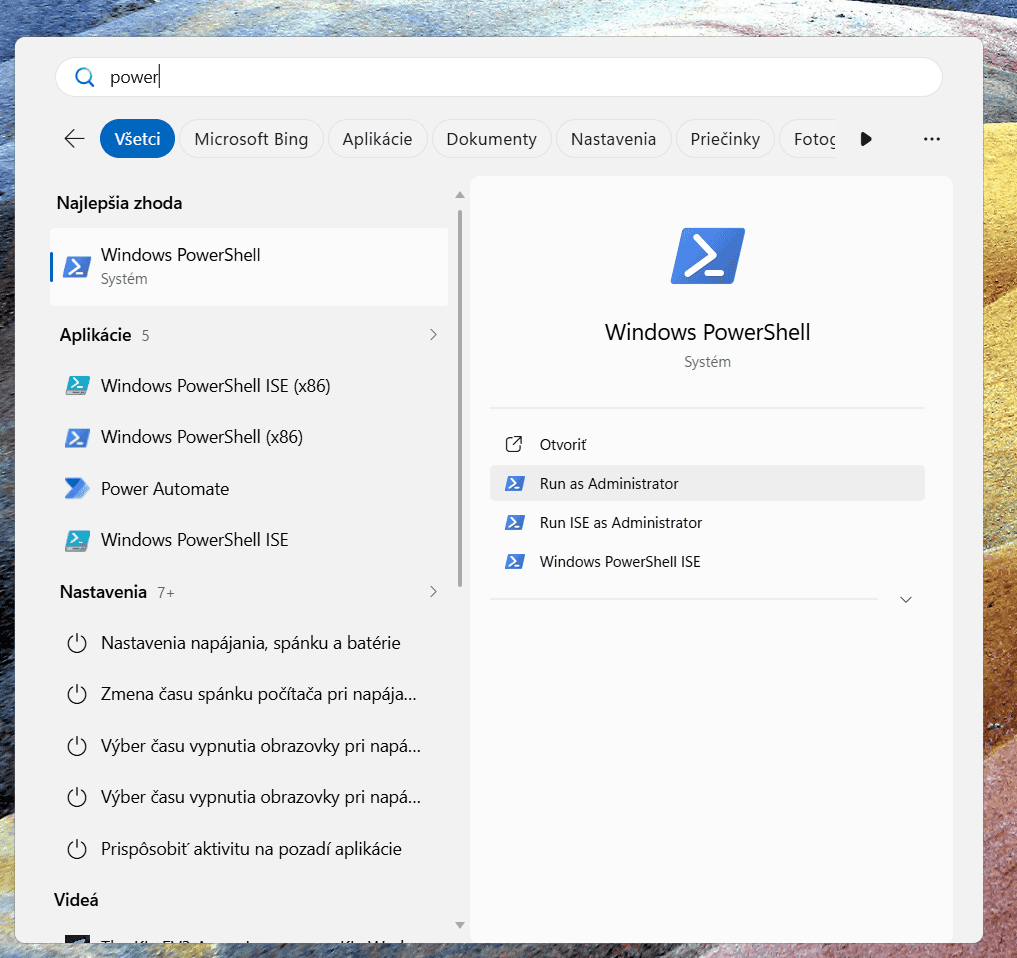Image resolution: width=1017 pixels, height=958 pixels.
Task: Click the back arrow icon
Action: pyautogui.click(x=75, y=139)
